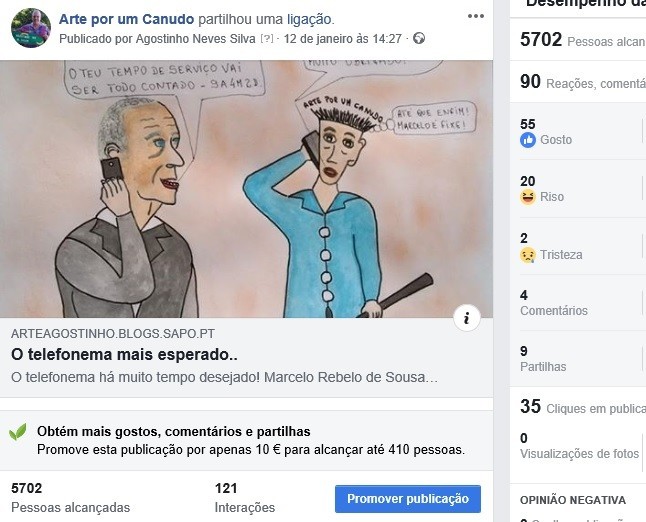Screen dimensions: 646x522
Task: Open the 'ligação' link in post header
Action: tap(309, 19)
